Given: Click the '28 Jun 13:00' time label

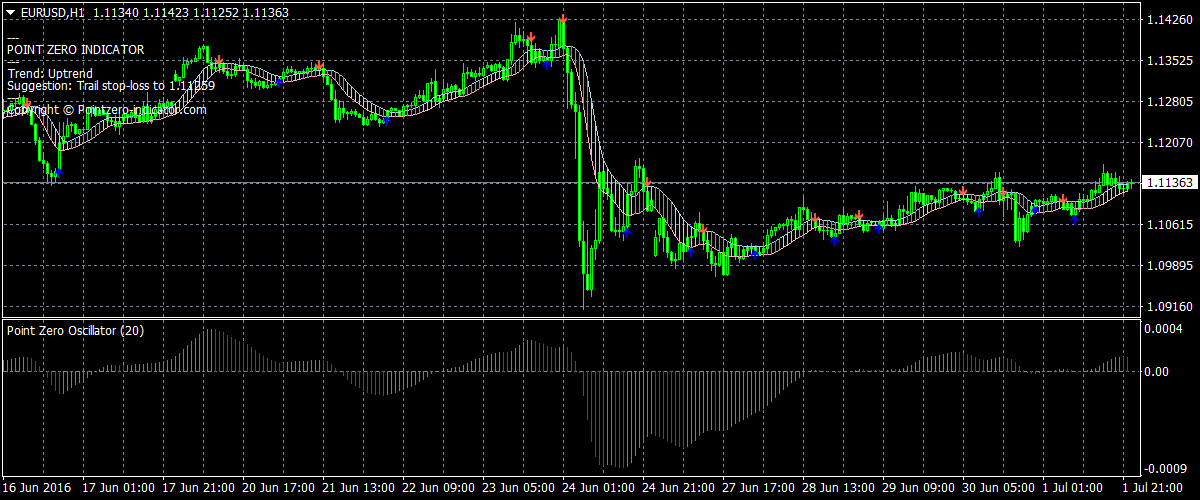Looking at the screenshot, I should click(839, 489).
